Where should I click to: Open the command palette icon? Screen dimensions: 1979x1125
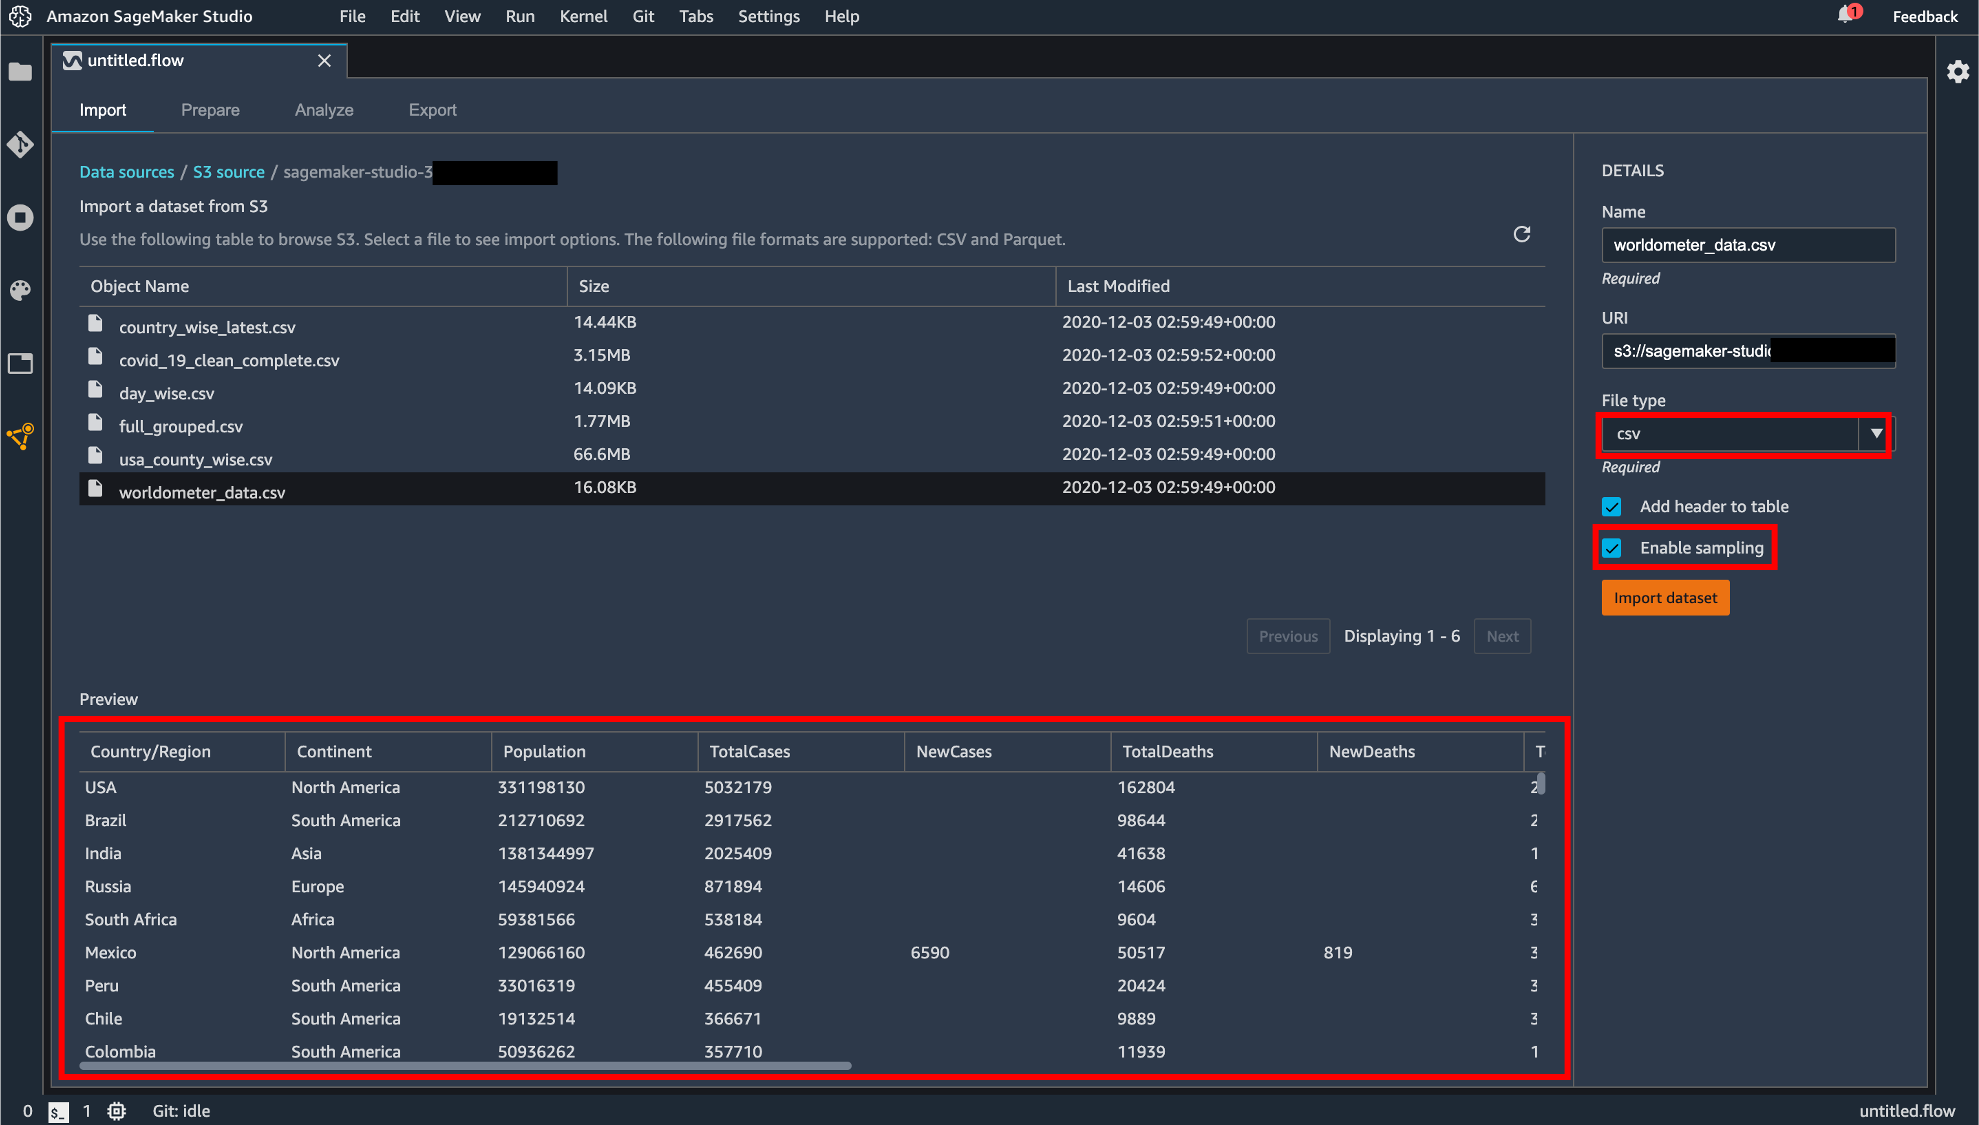[x=20, y=290]
